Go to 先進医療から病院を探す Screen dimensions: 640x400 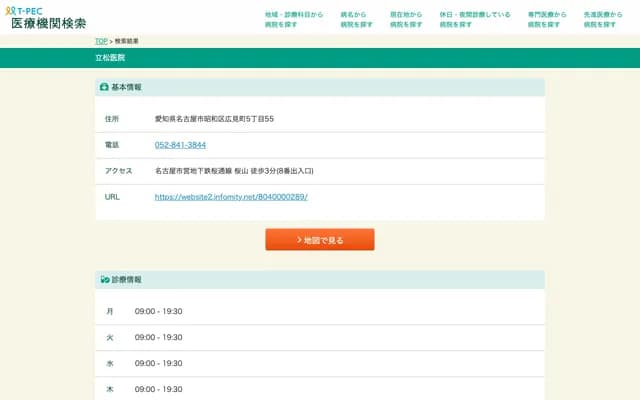[x=603, y=18]
